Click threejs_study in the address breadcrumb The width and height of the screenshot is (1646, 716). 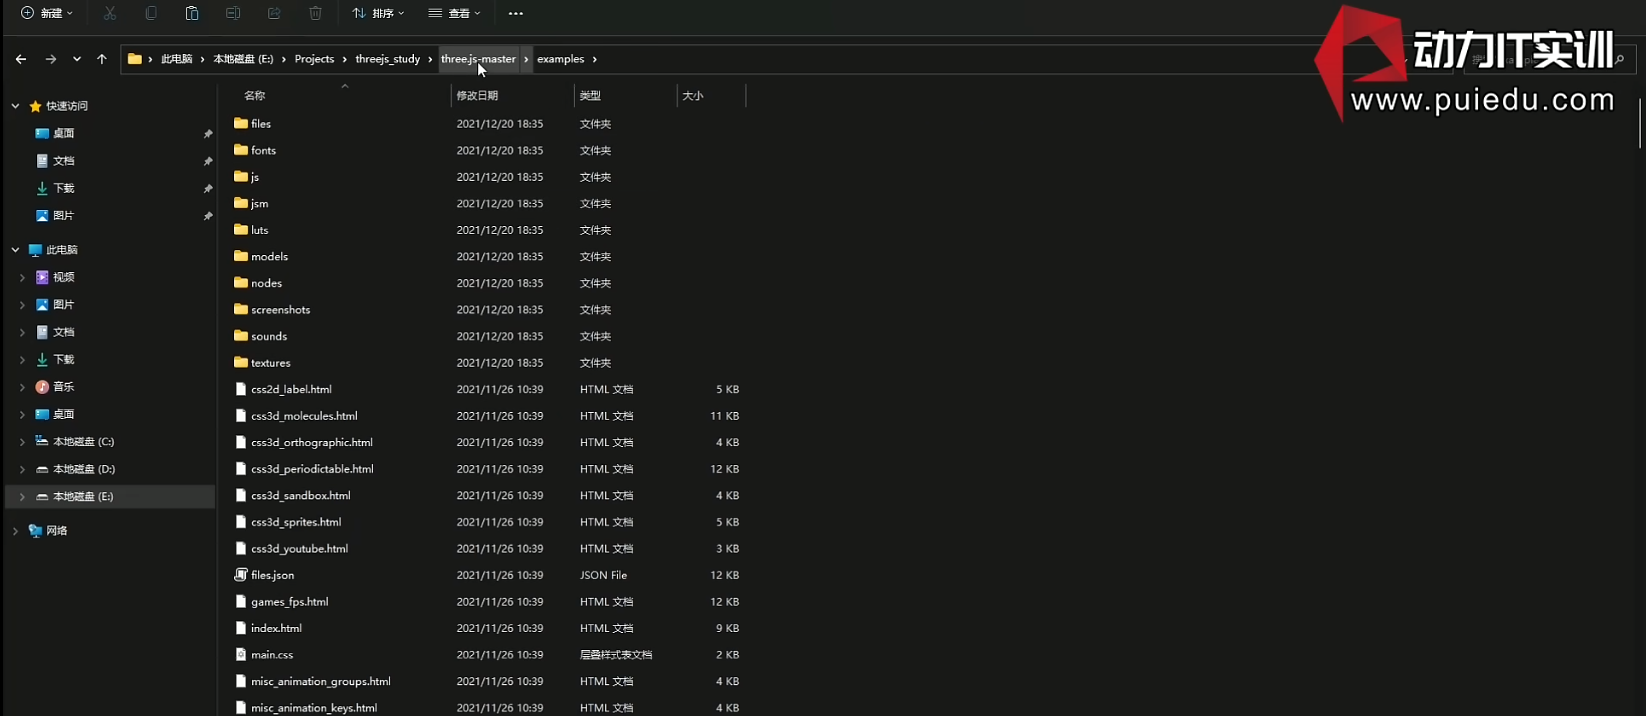[x=387, y=59]
